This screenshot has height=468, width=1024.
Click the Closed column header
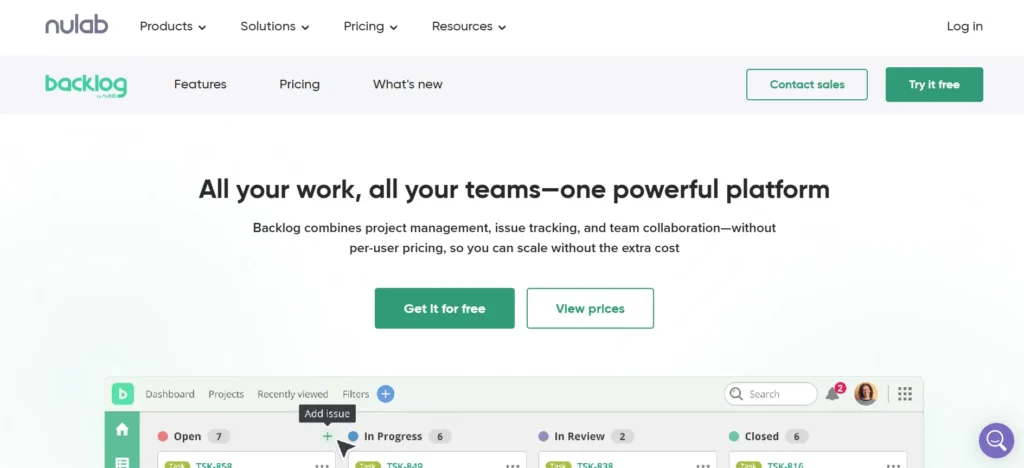761,436
